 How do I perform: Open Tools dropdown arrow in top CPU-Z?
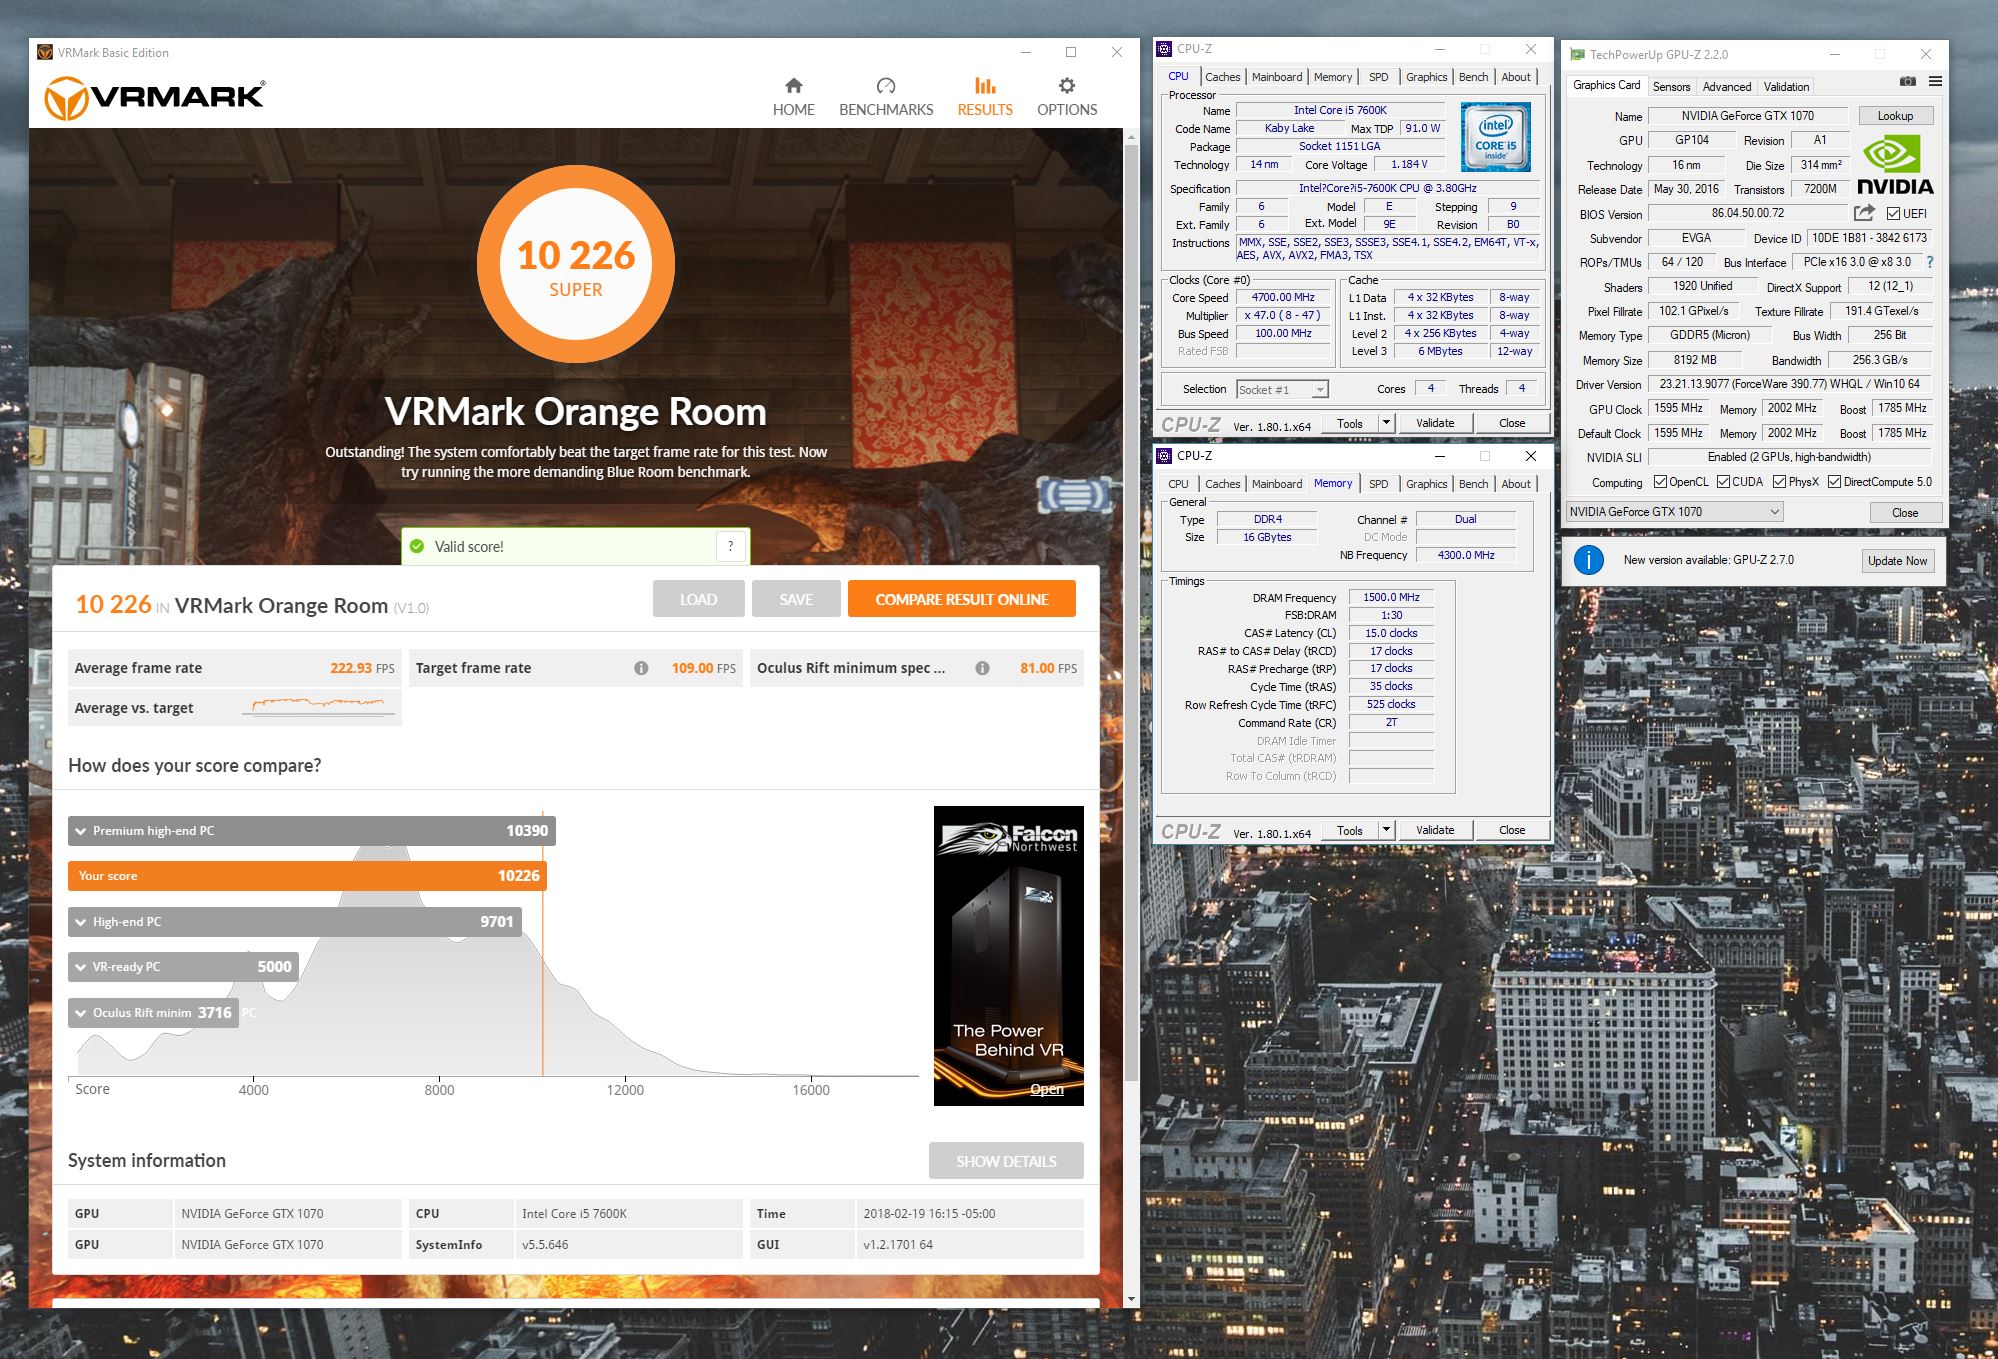click(1386, 423)
